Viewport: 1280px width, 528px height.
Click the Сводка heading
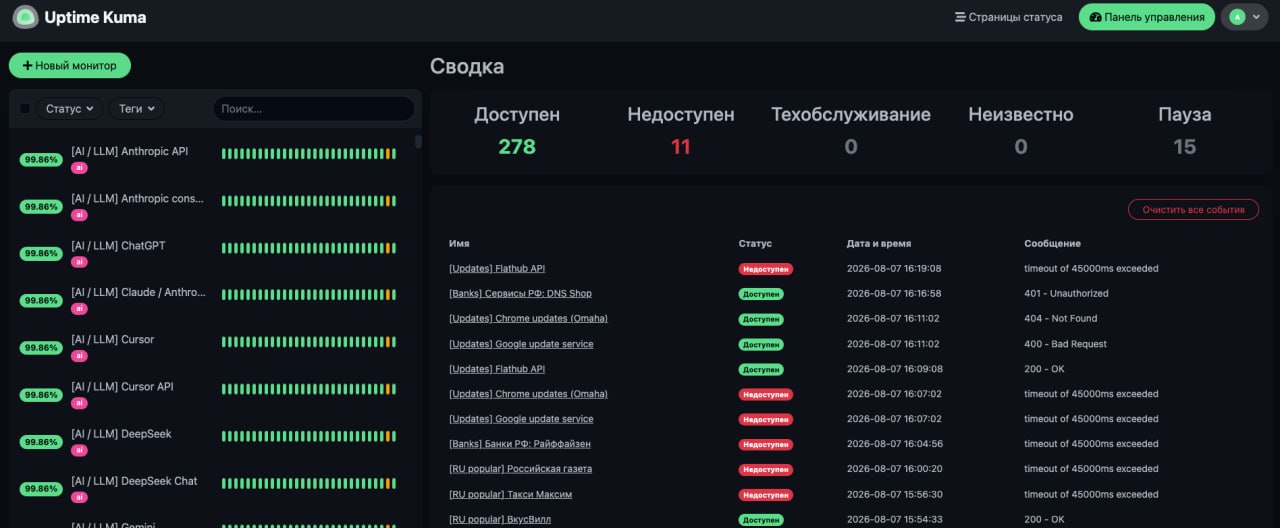click(x=467, y=67)
